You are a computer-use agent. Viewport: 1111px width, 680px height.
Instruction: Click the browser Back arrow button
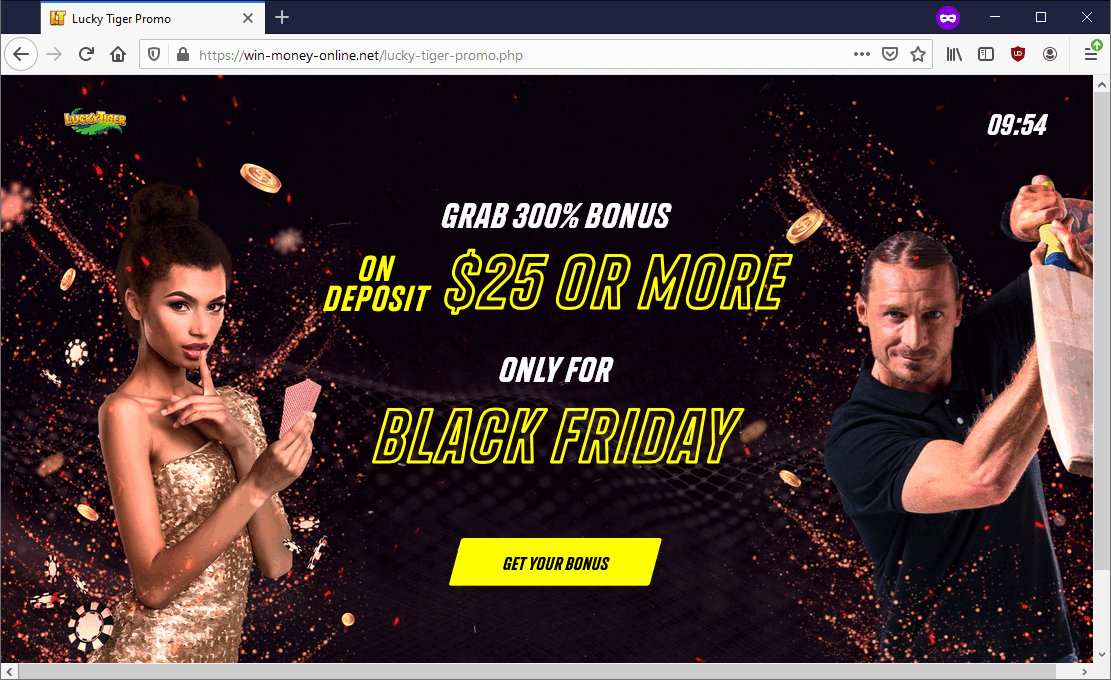click(21, 55)
